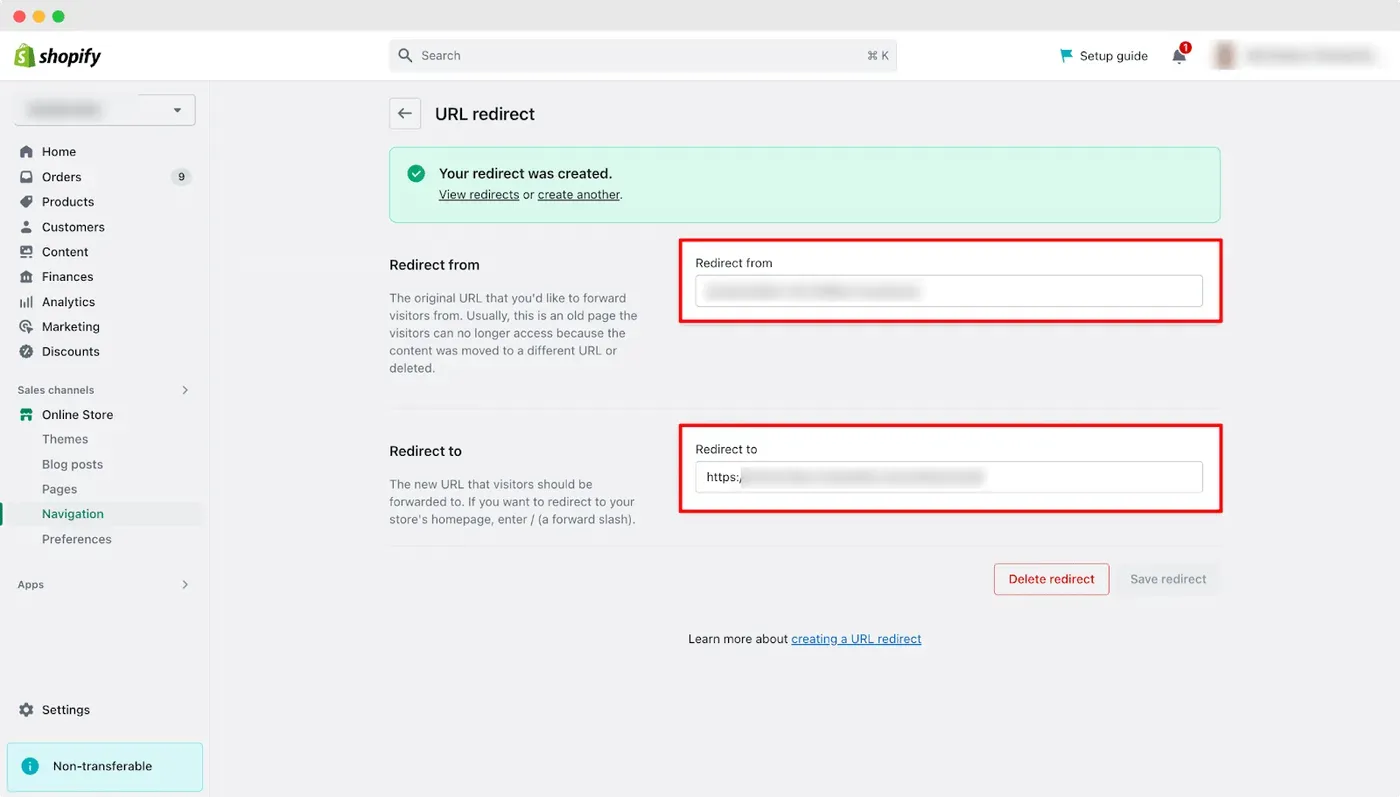Open the Setup guide flag icon
The height and width of the screenshot is (797, 1400).
(x=1066, y=56)
